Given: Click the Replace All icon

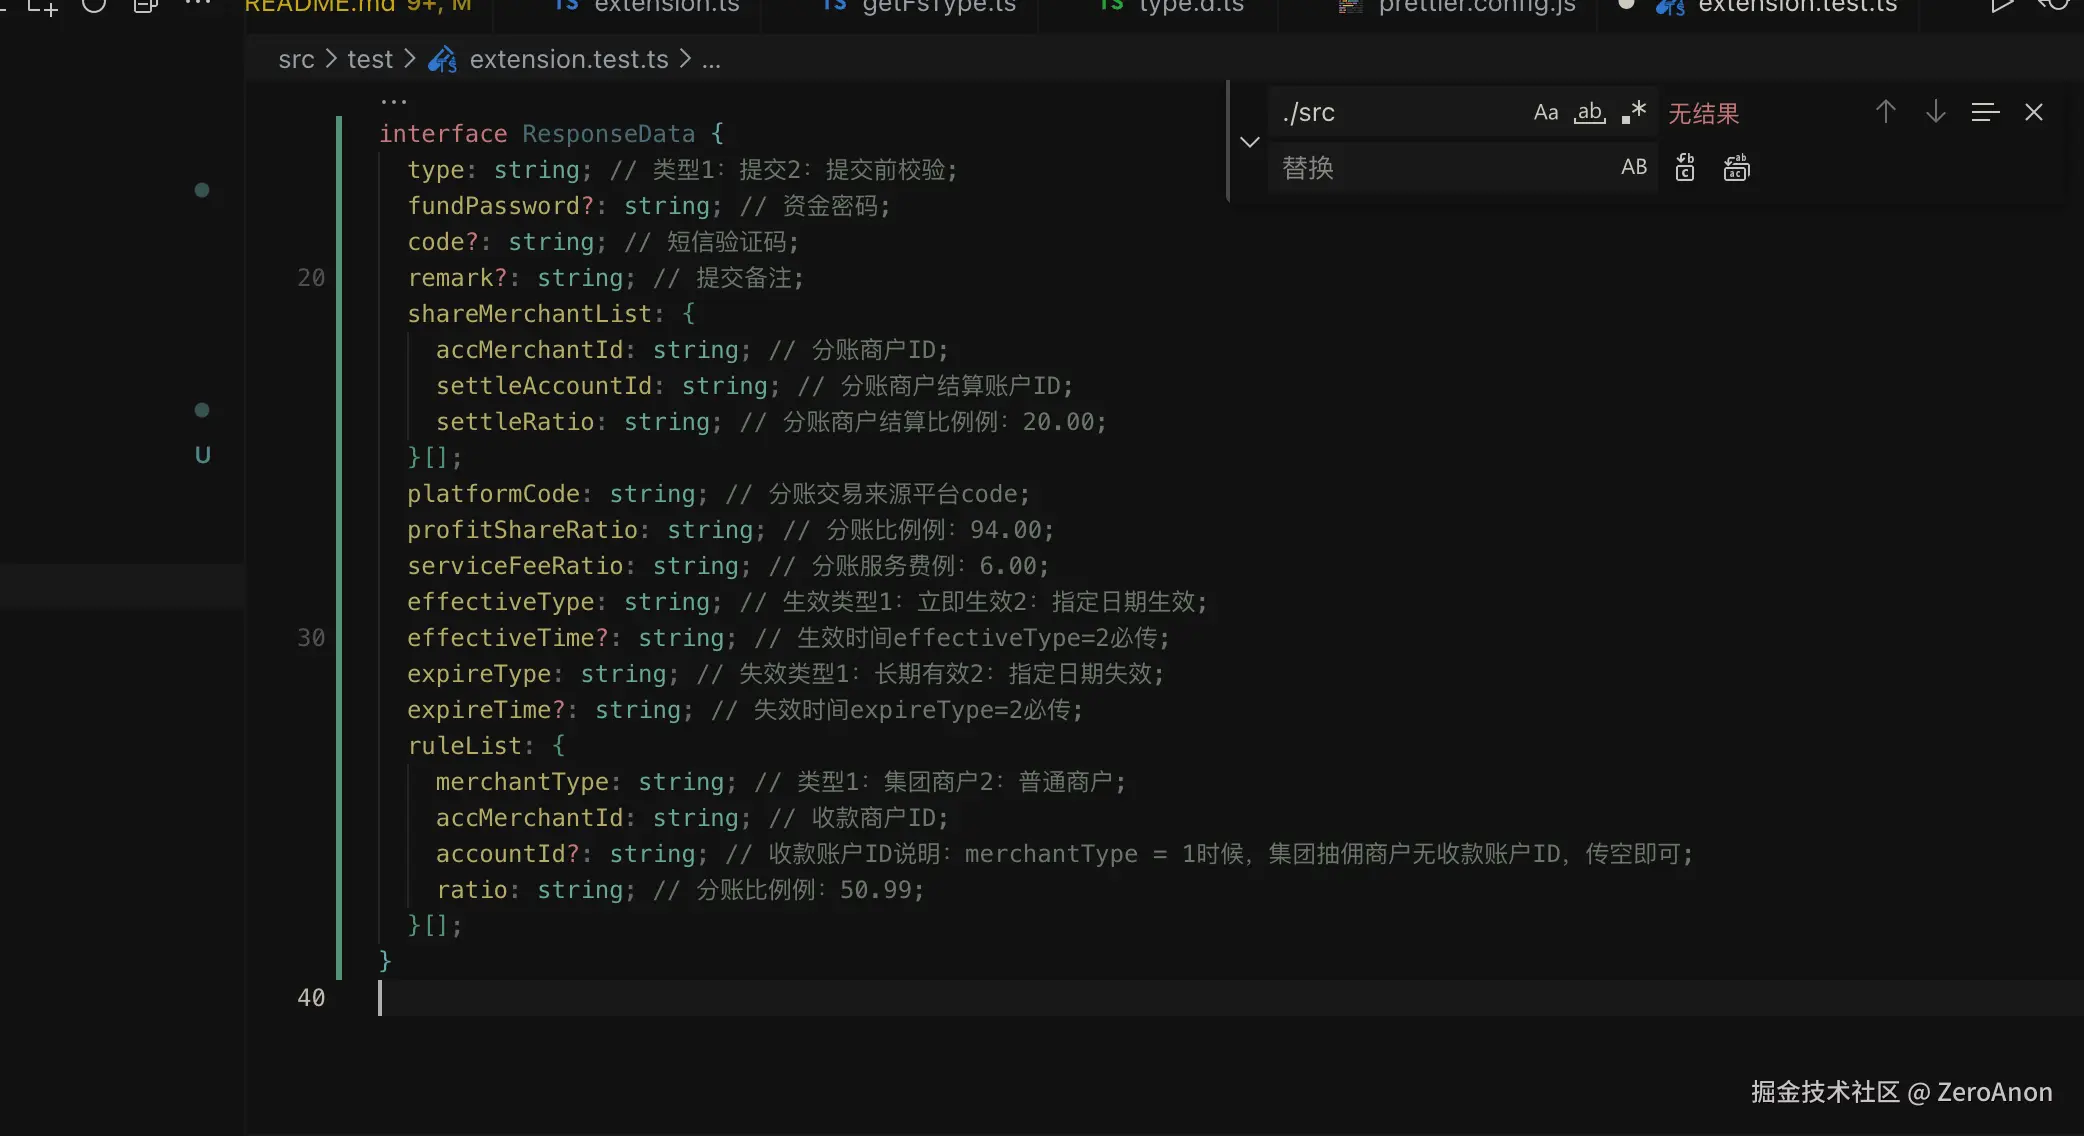Looking at the screenshot, I should pos(1736,168).
